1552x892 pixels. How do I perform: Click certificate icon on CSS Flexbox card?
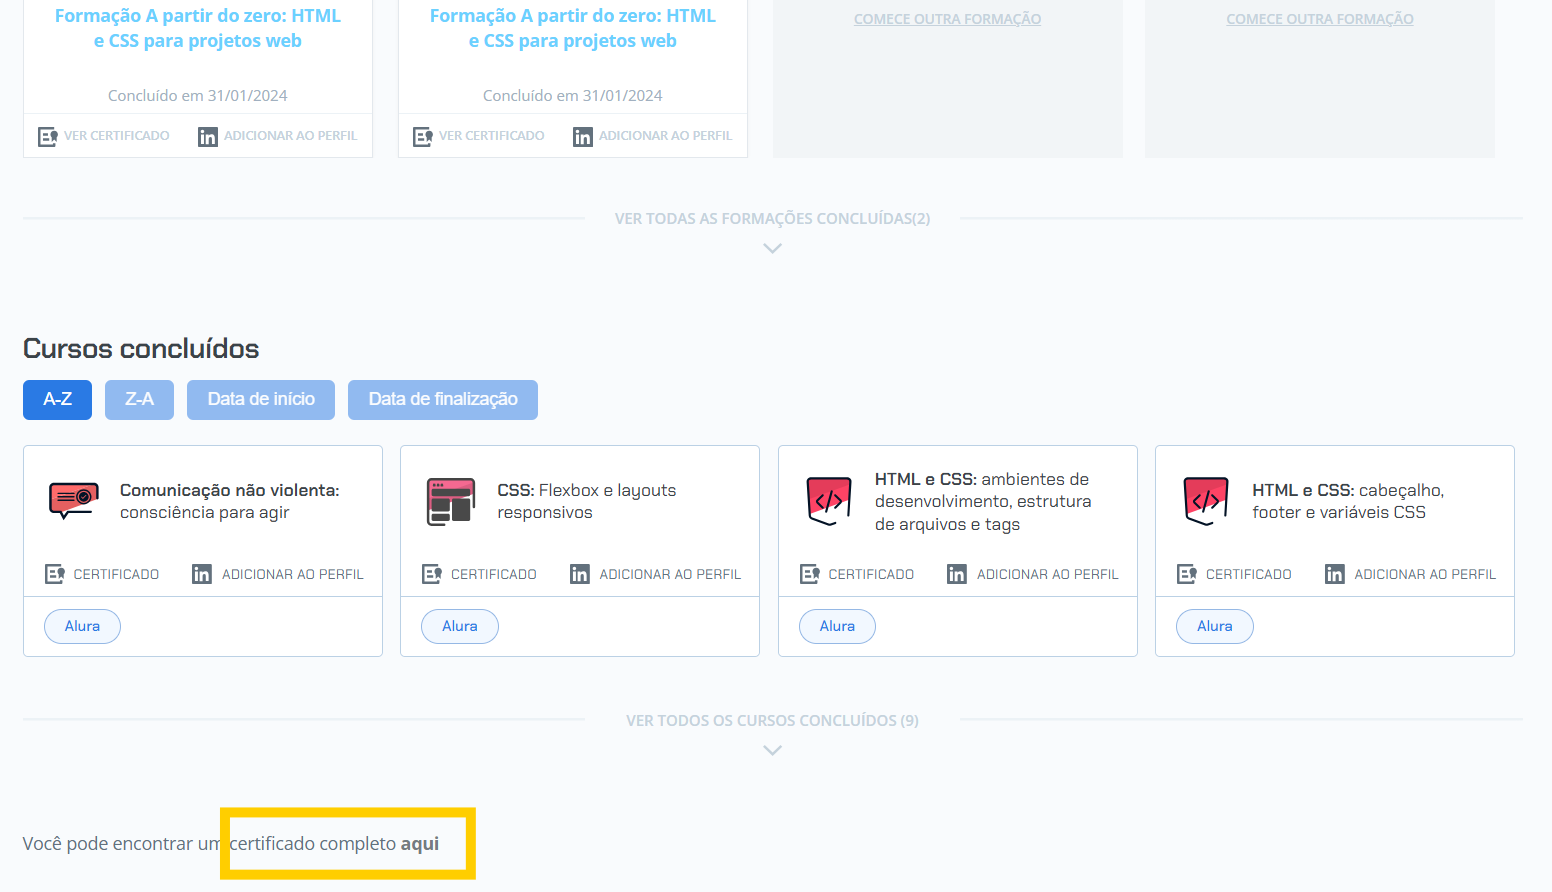click(432, 574)
